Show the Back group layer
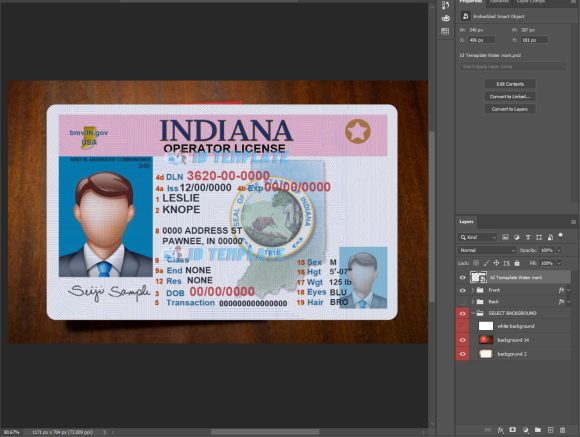Image resolution: width=580 pixels, height=437 pixels. click(462, 302)
